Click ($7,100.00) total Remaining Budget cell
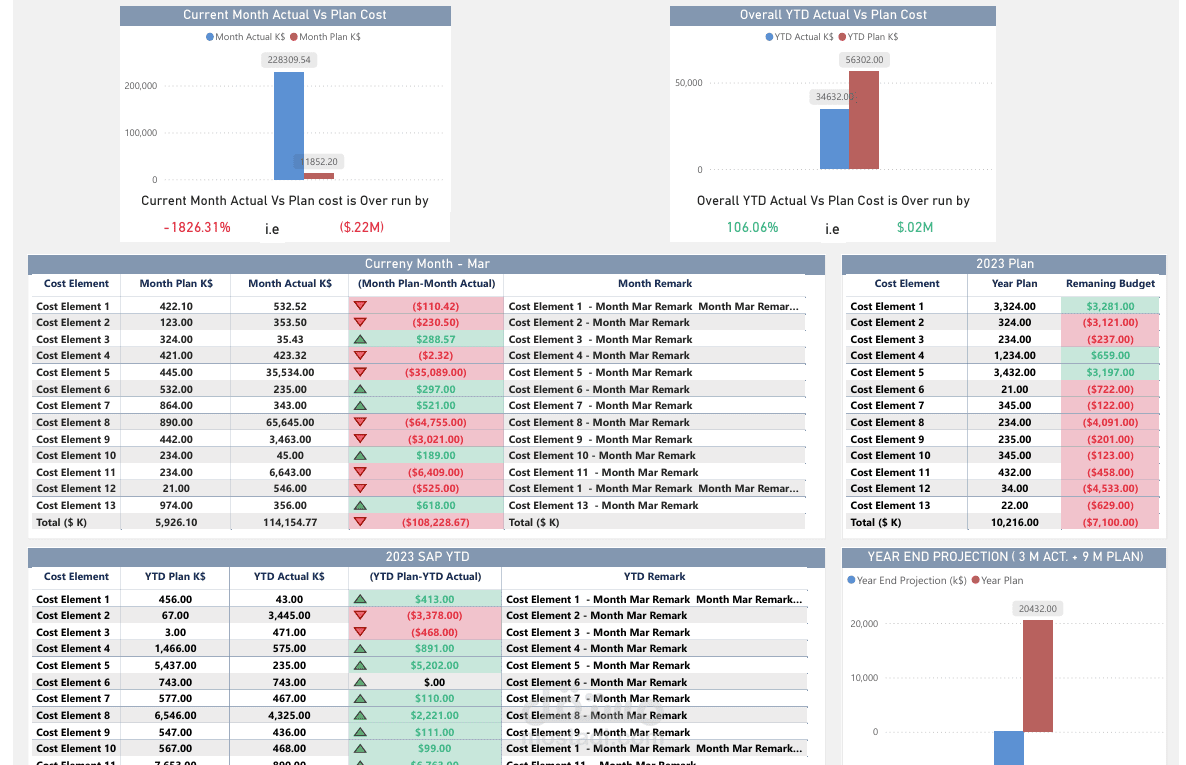Screen dimensions: 1186x765 1110,522
